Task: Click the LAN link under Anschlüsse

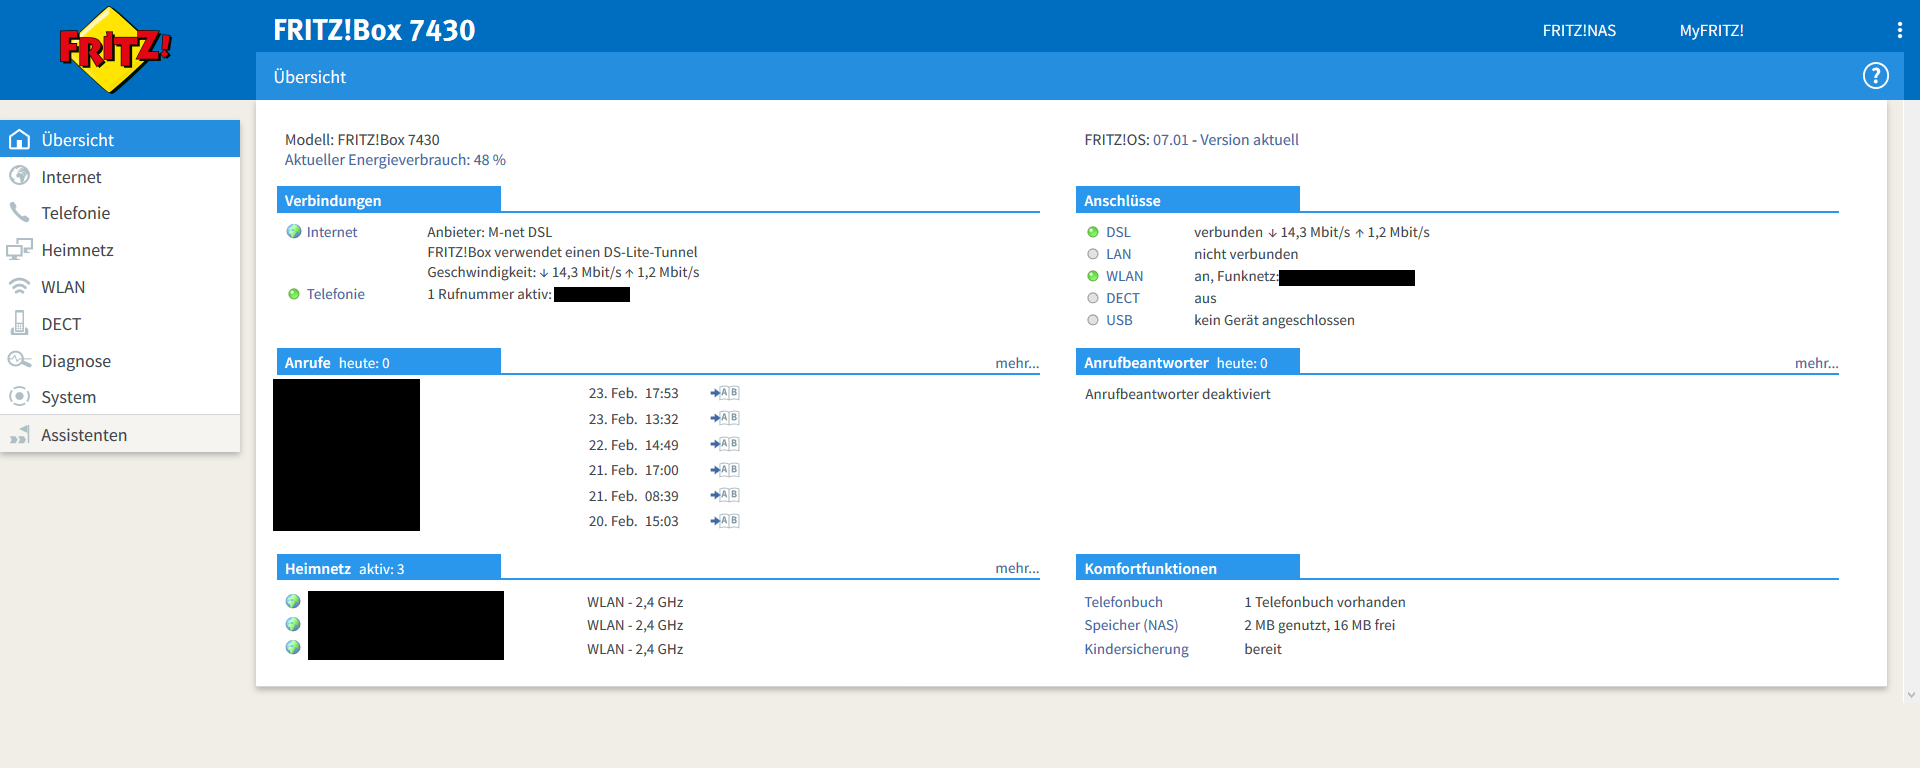Action: (x=1118, y=254)
